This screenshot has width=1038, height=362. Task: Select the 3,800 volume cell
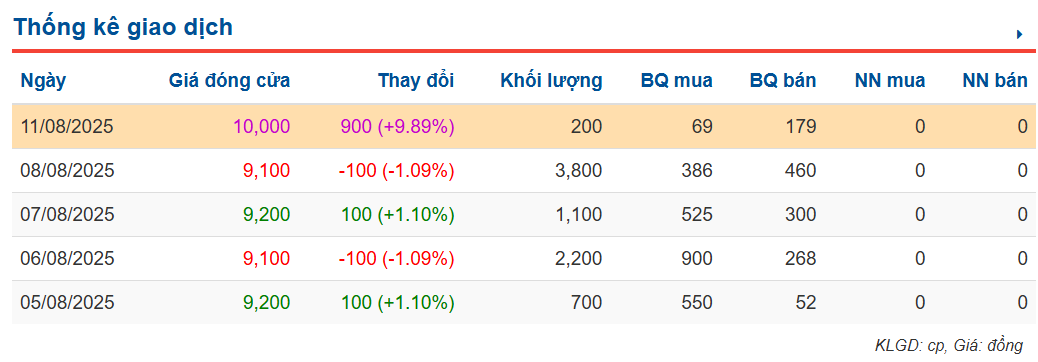(x=579, y=171)
